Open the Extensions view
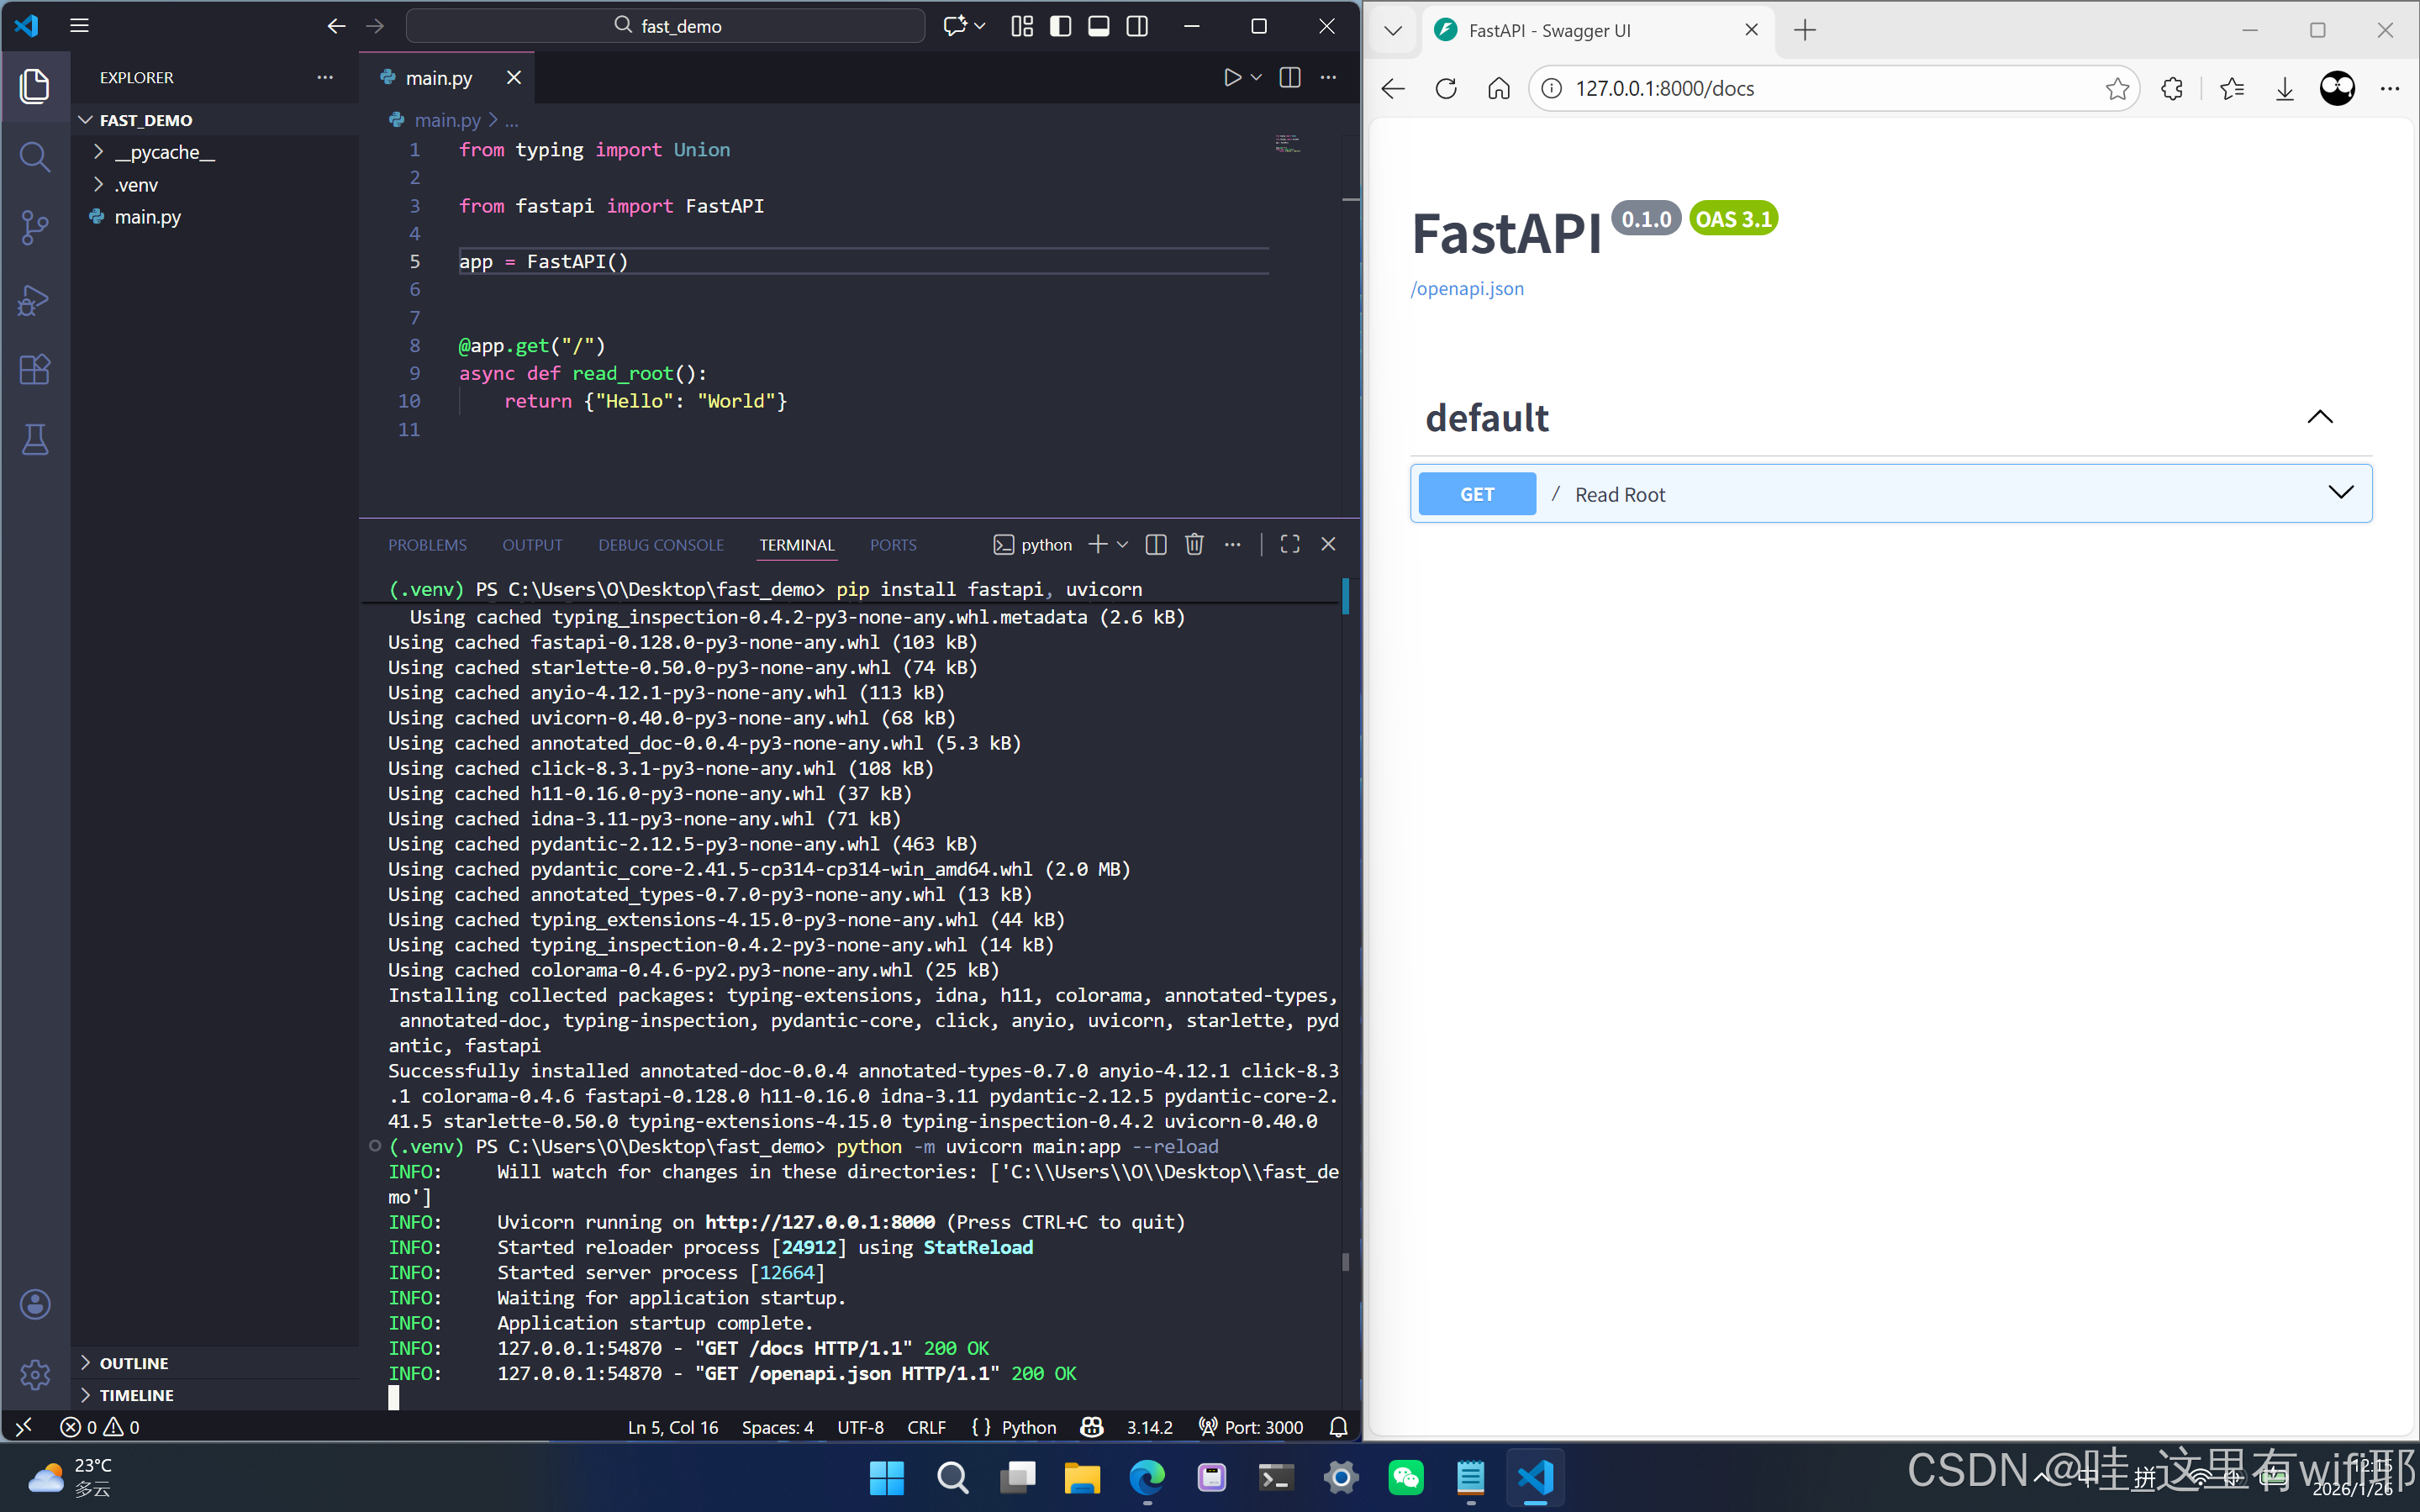The width and height of the screenshot is (2420, 1512). click(x=35, y=370)
